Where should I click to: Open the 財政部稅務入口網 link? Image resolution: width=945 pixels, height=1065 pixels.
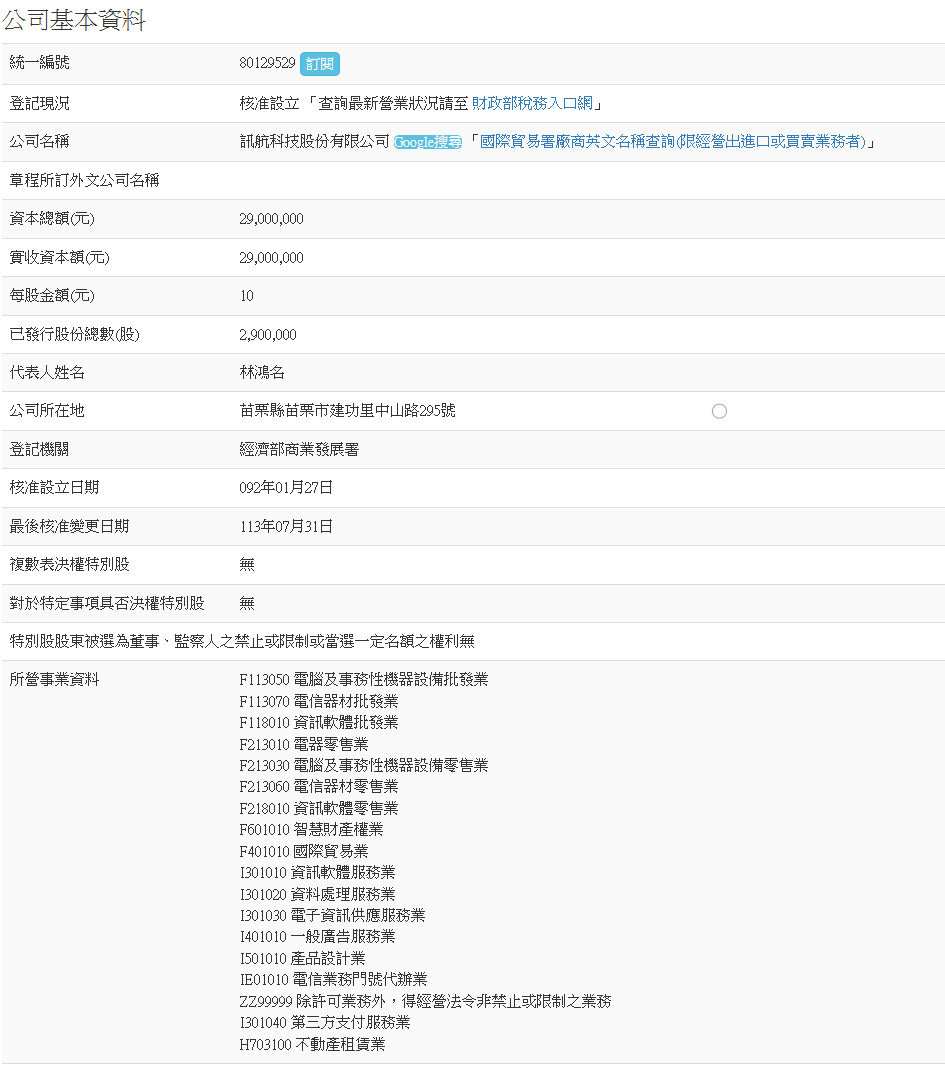click(x=532, y=103)
